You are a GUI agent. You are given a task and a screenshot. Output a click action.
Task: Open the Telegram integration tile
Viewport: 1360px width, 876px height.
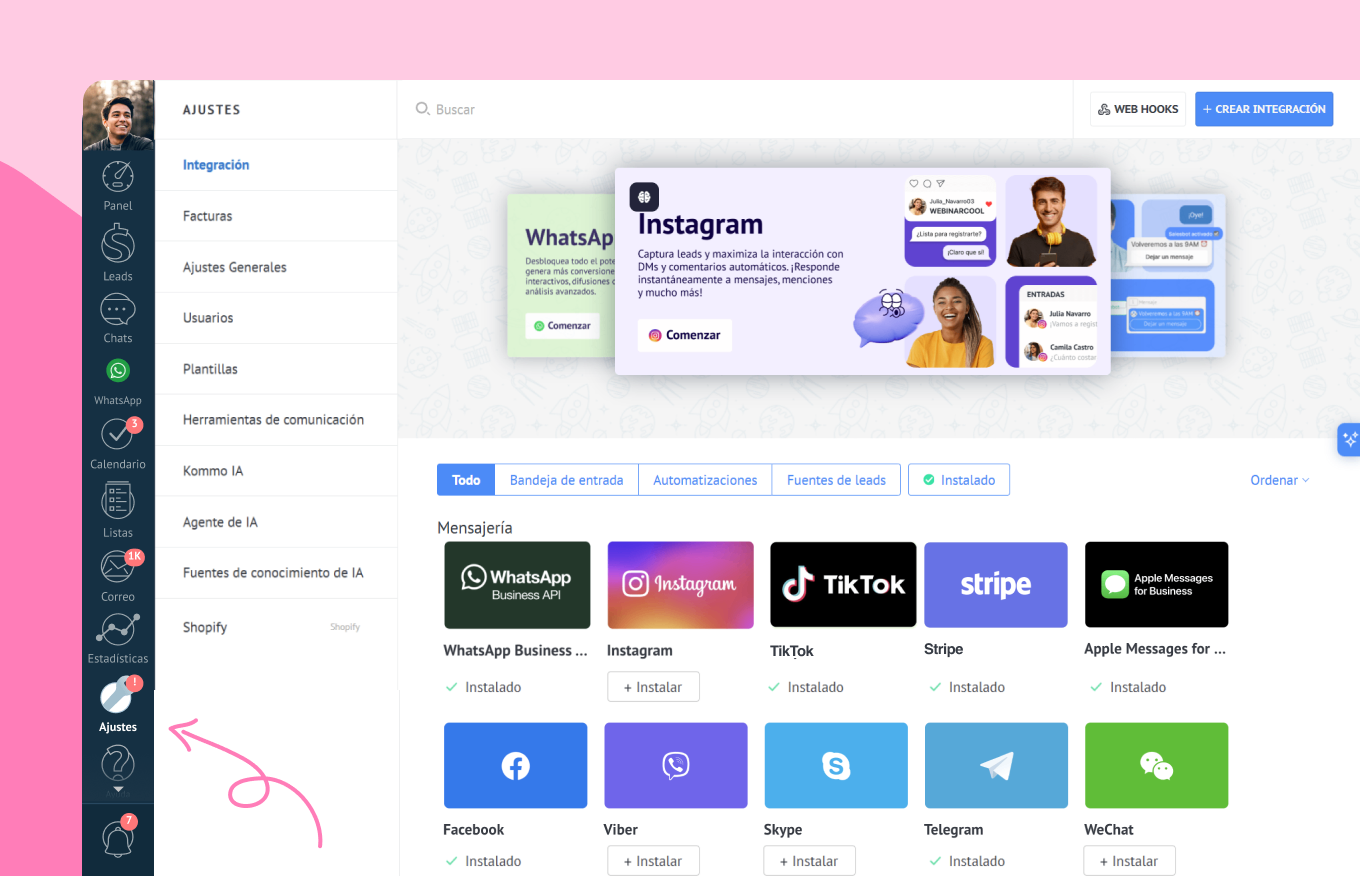pyautogui.click(x=996, y=766)
